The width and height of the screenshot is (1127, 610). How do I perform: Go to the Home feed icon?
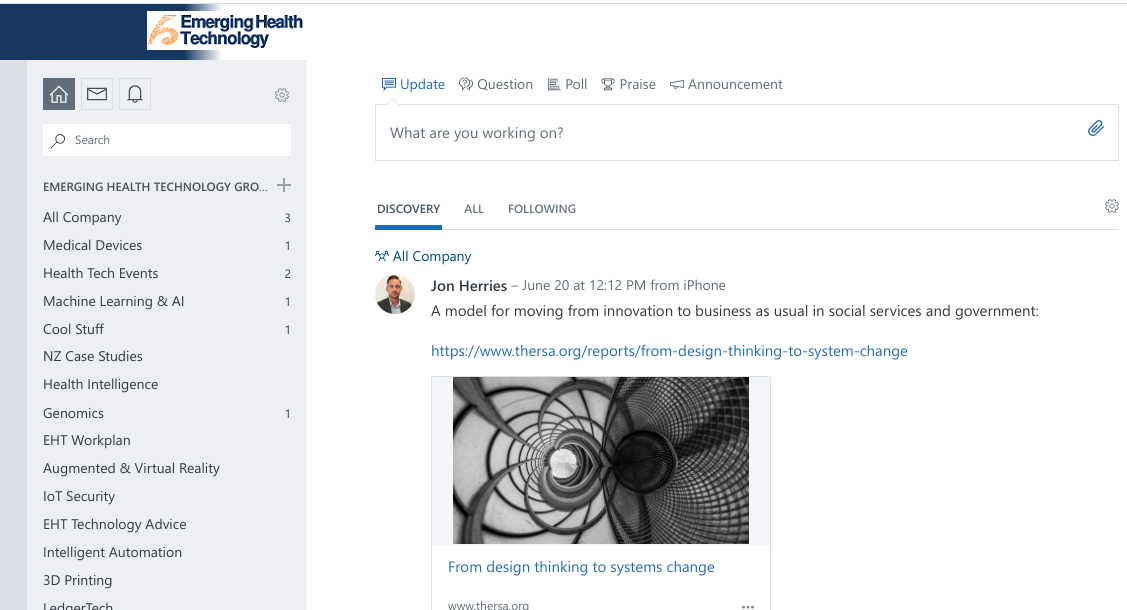tap(59, 94)
